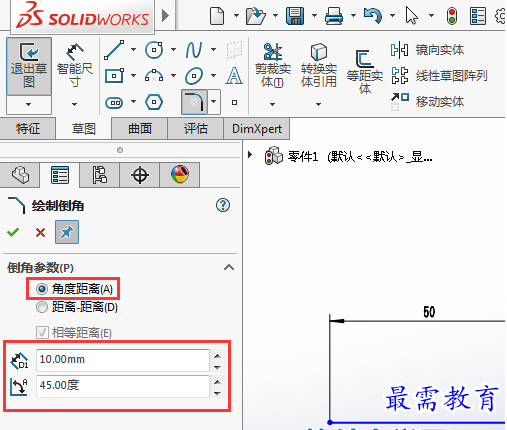Click Linear Sketch Pattern (线性草图阵列)
507x430 pixels.
click(x=439, y=76)
